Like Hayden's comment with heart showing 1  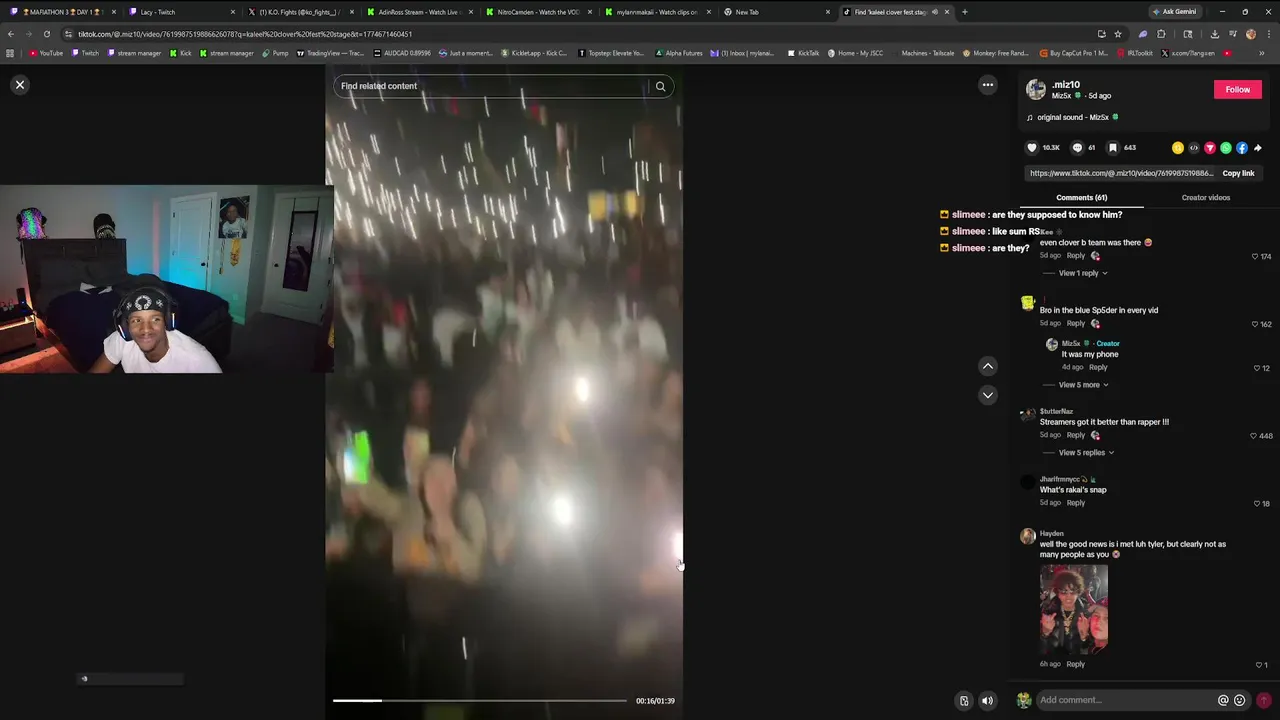1259,665
